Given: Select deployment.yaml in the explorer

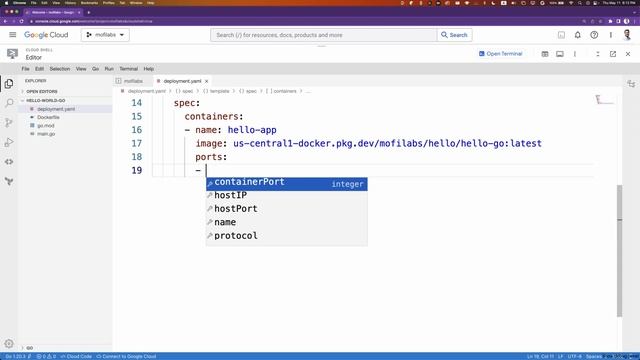Looking at the screenshot, I should coord(56,109).
